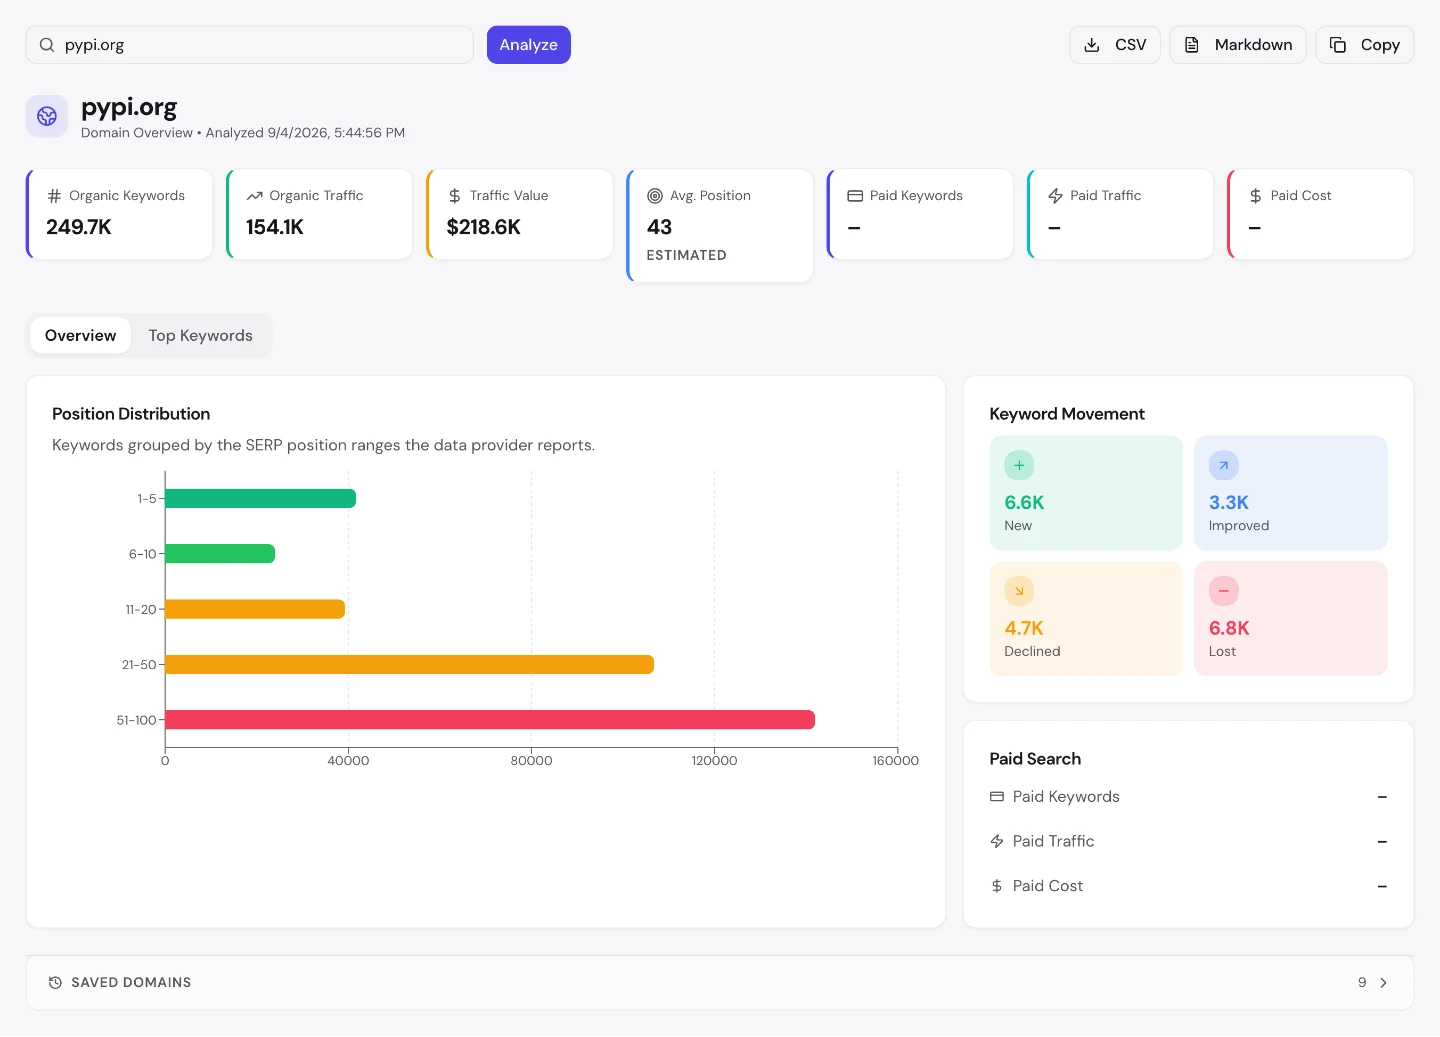Click the search magnifier icon in domain field
The height and width of the screenshot is (1037, 1440).
pyautogui.click(x=47, y=45)
